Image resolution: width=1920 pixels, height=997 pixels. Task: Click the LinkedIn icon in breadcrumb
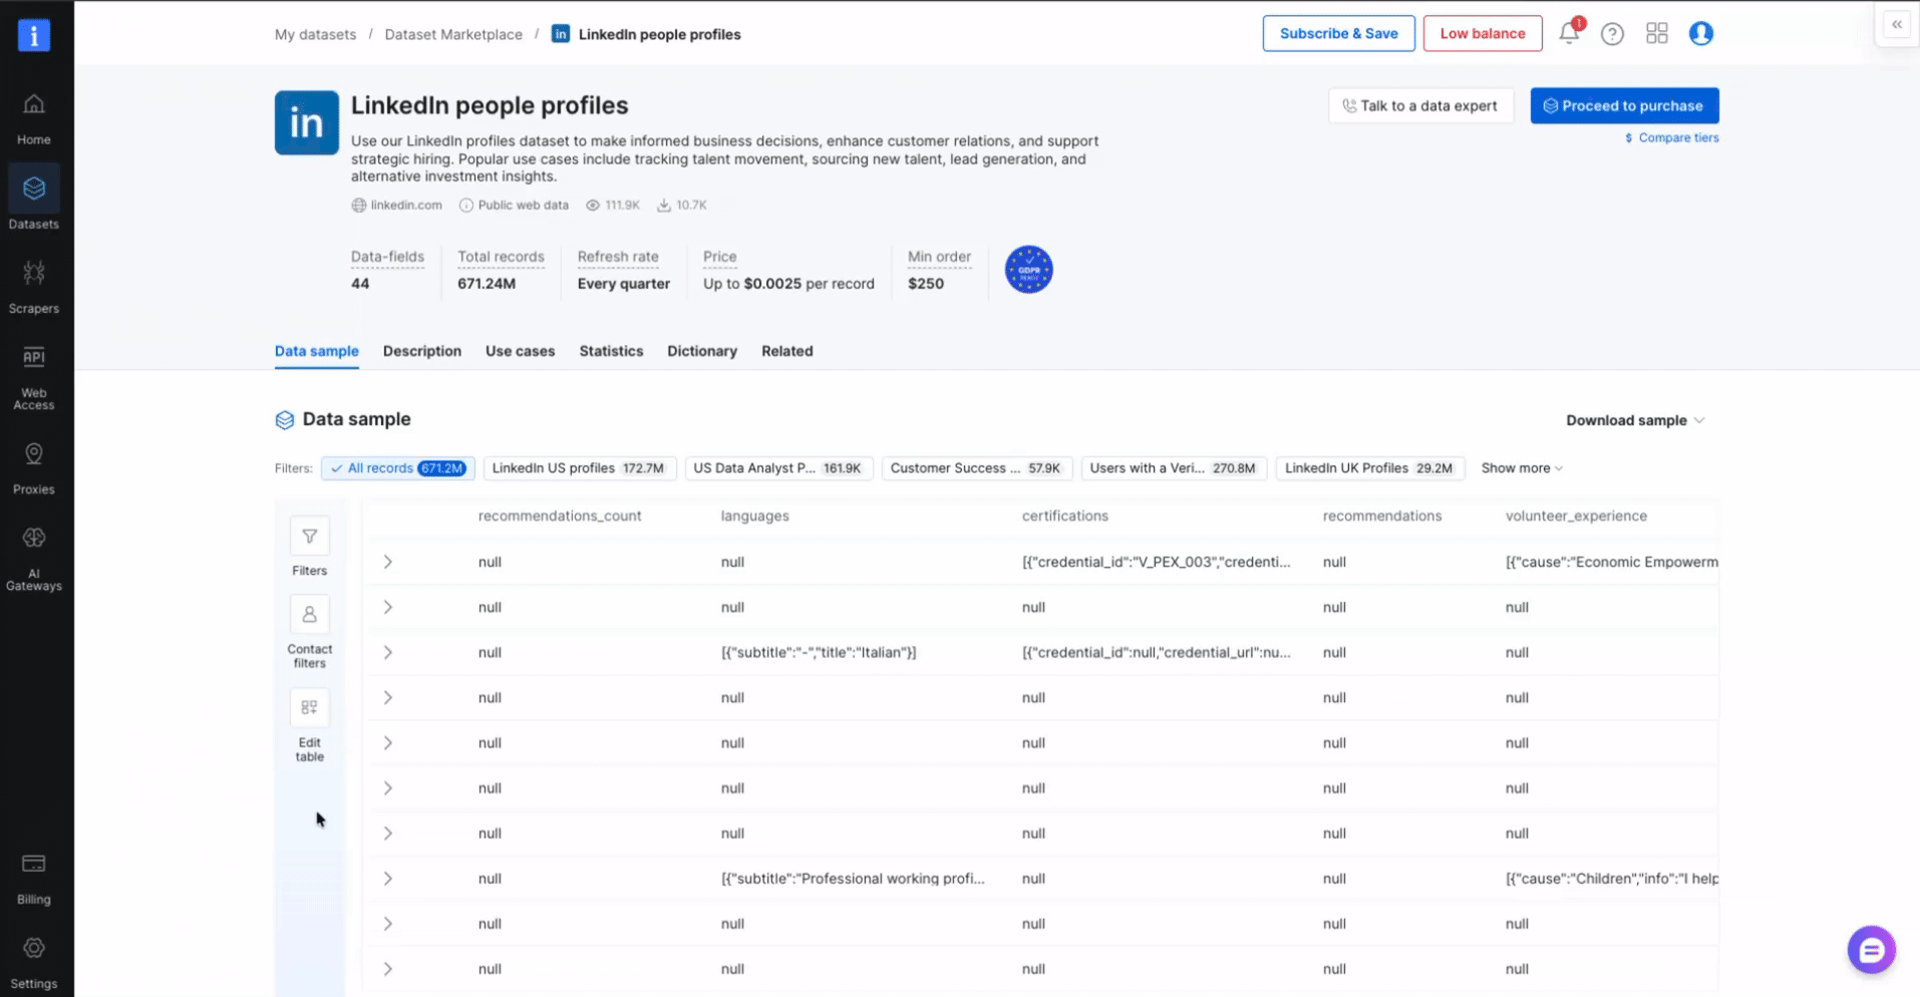click(561, 34)
